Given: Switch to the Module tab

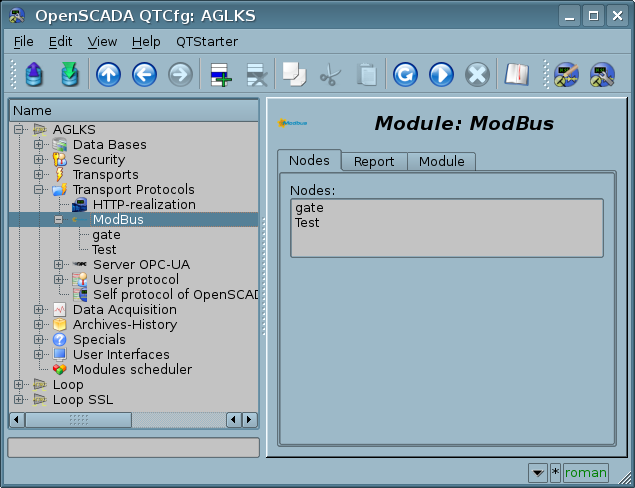Looking at the screenshot, I should [x=441, y=161].
